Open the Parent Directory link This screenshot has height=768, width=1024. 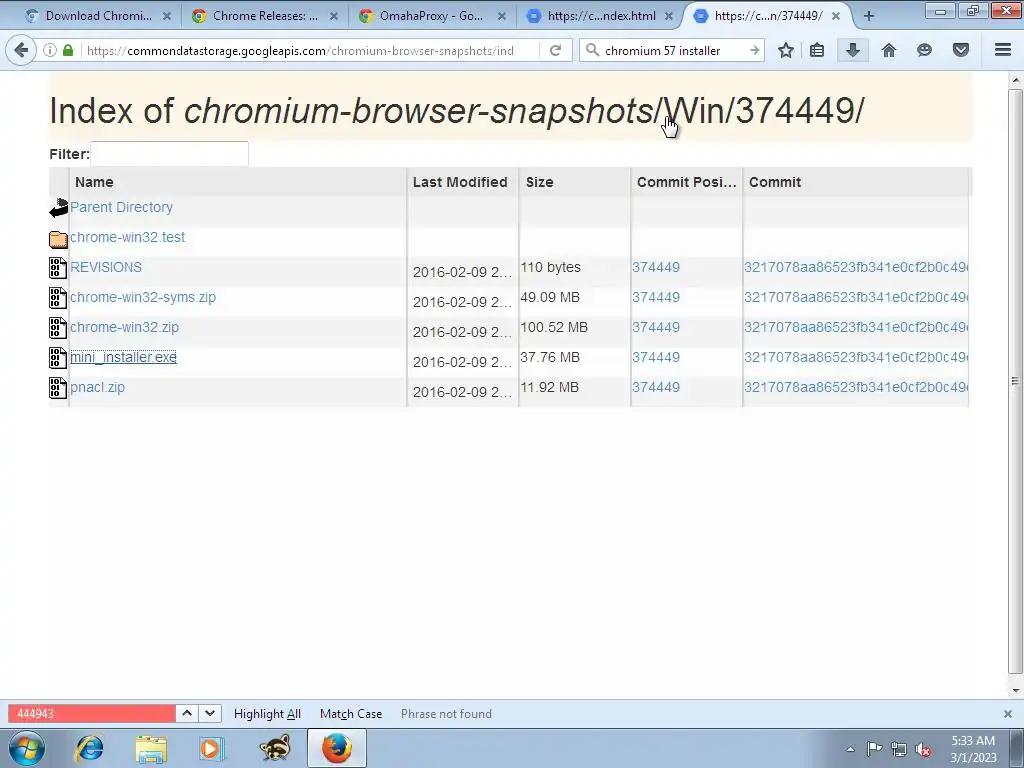(121, 207)
